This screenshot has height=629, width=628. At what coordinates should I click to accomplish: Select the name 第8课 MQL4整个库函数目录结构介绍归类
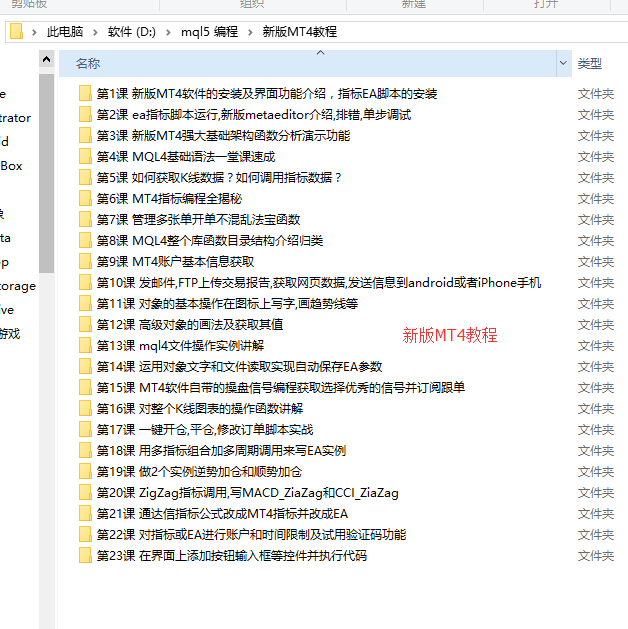[x=210, y=240]
